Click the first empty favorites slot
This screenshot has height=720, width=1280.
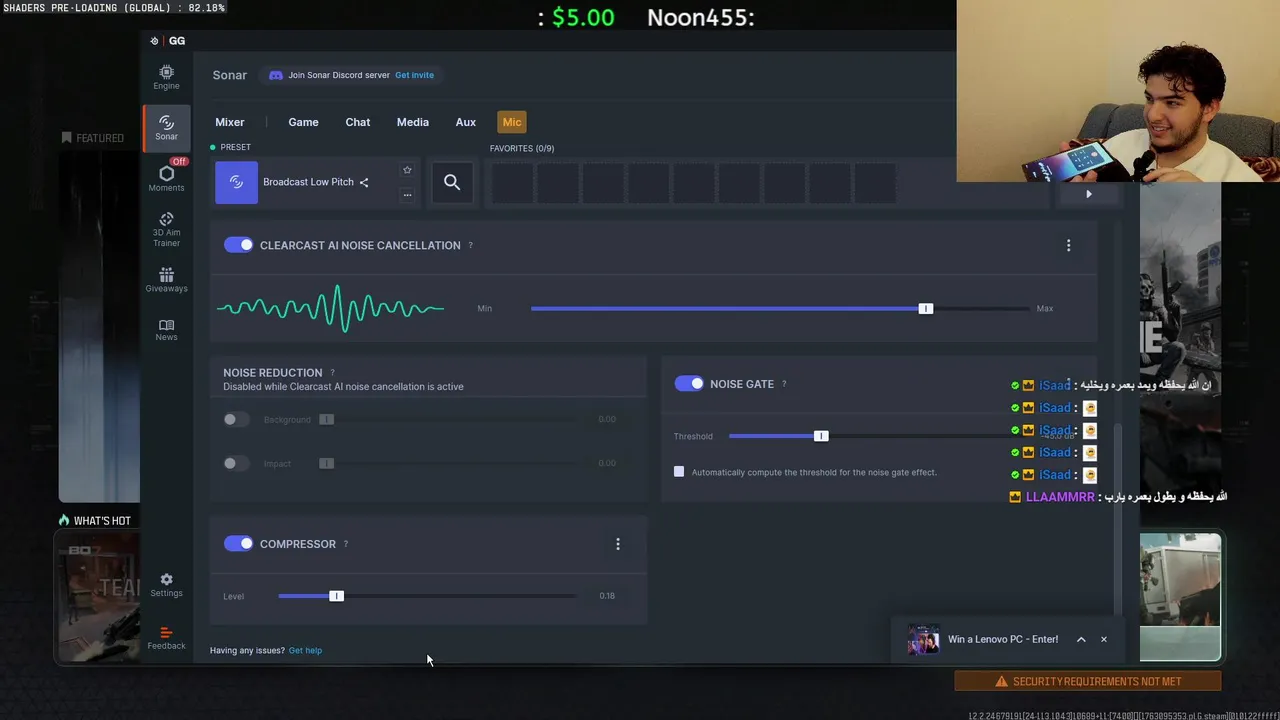(x=512, y=182)
